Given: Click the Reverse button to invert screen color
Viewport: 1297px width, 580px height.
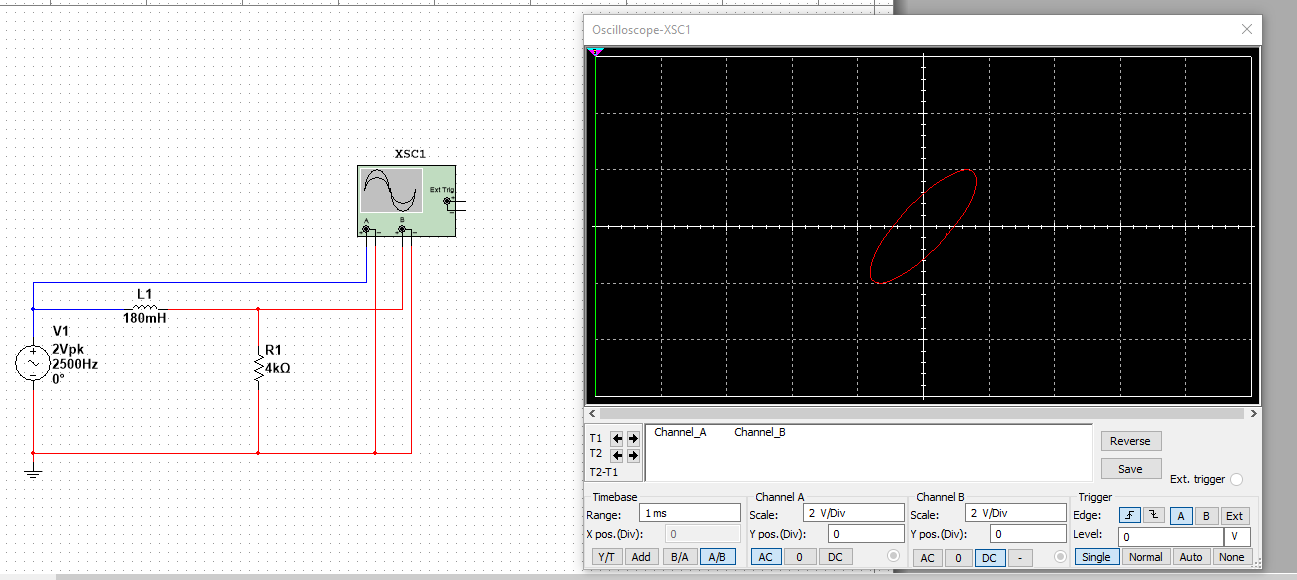Looking at the screenshot, I should click(x=1131, y=440).
